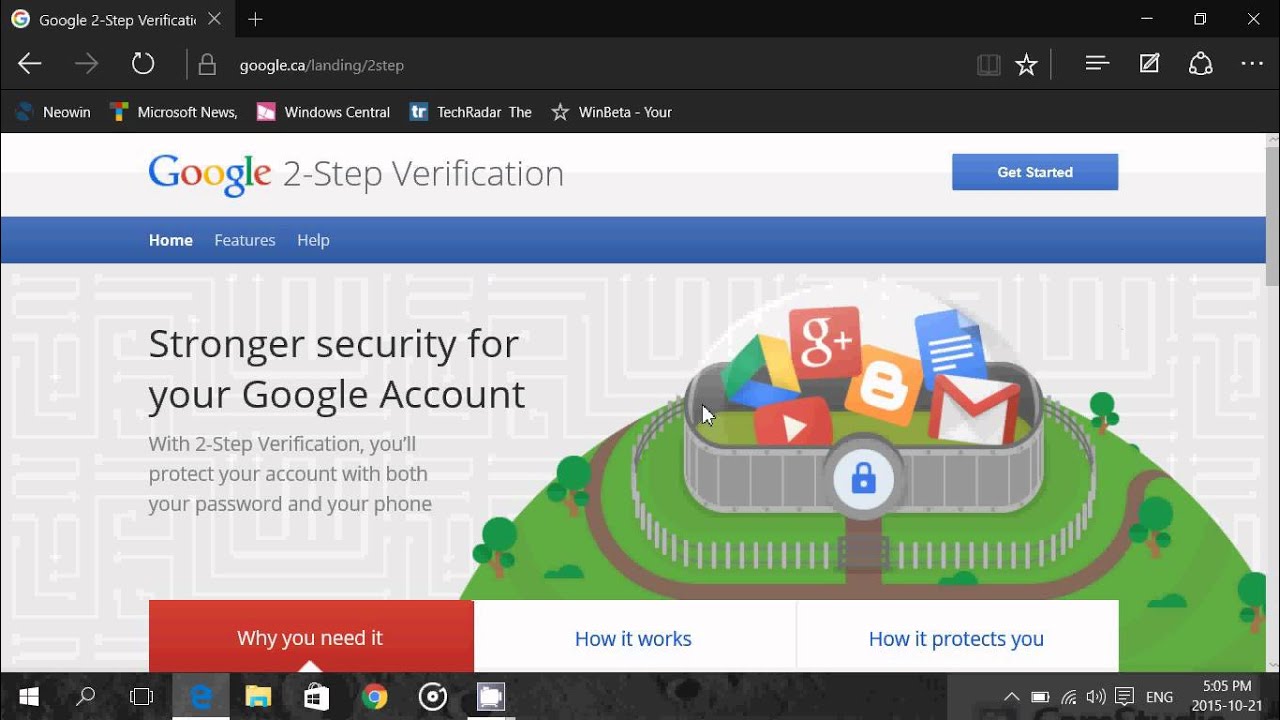The width and height of the screenshot is (1280, 720).
Task: Click the YouTube icon in illustration
Action: pyautogui.click(x=793, y=423)
